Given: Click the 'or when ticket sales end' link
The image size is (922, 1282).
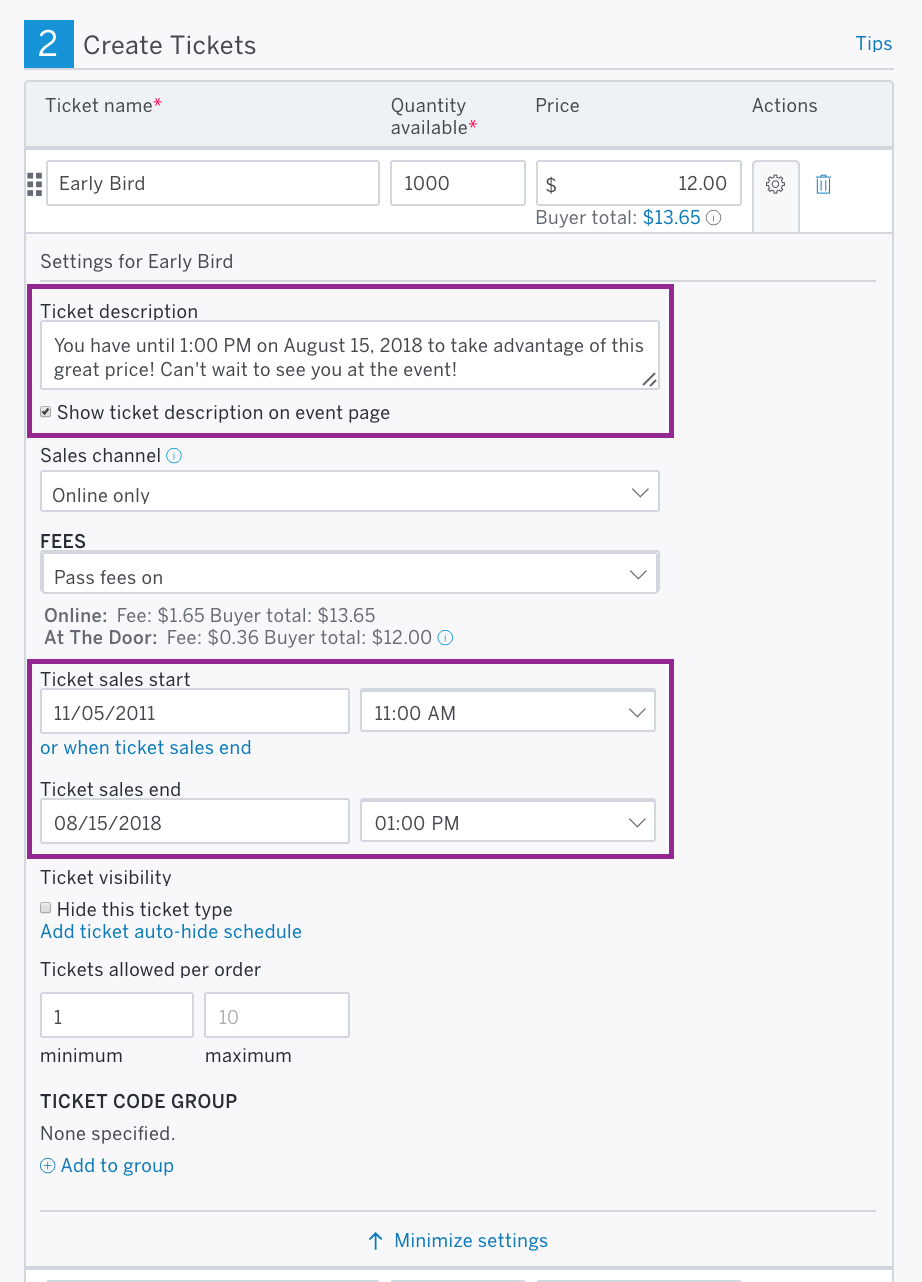Looking at the screenshot, I should click(x=145, y=747).
